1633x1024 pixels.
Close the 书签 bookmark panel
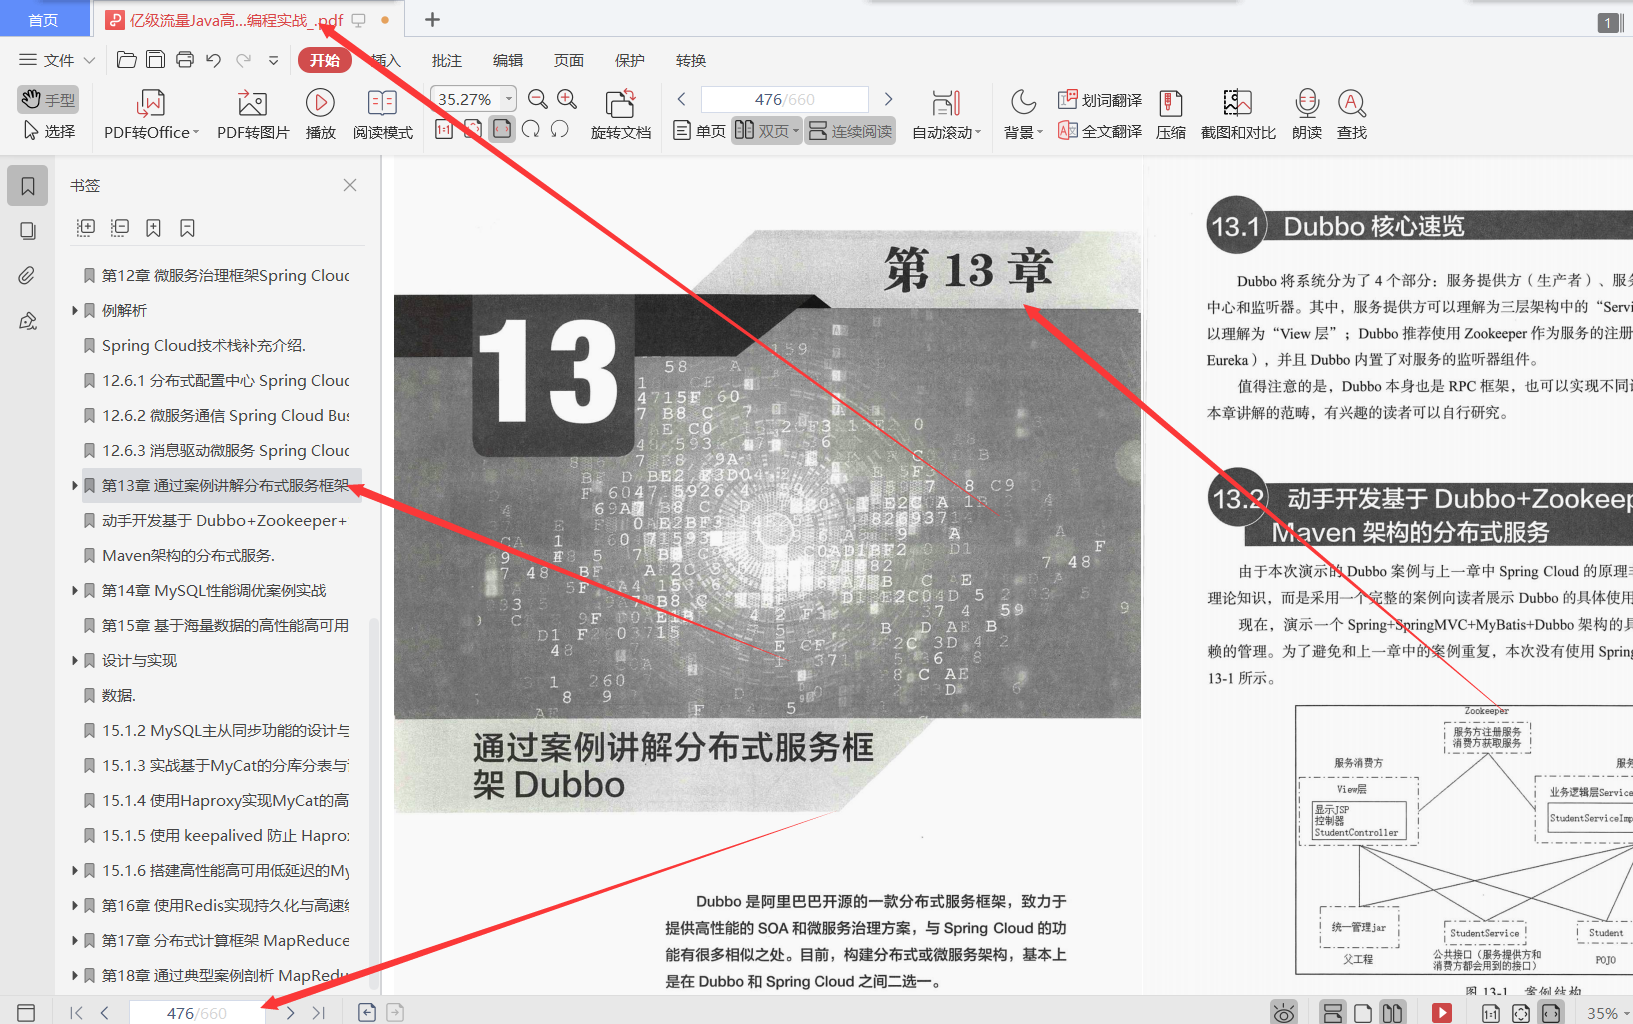[350, 185]
